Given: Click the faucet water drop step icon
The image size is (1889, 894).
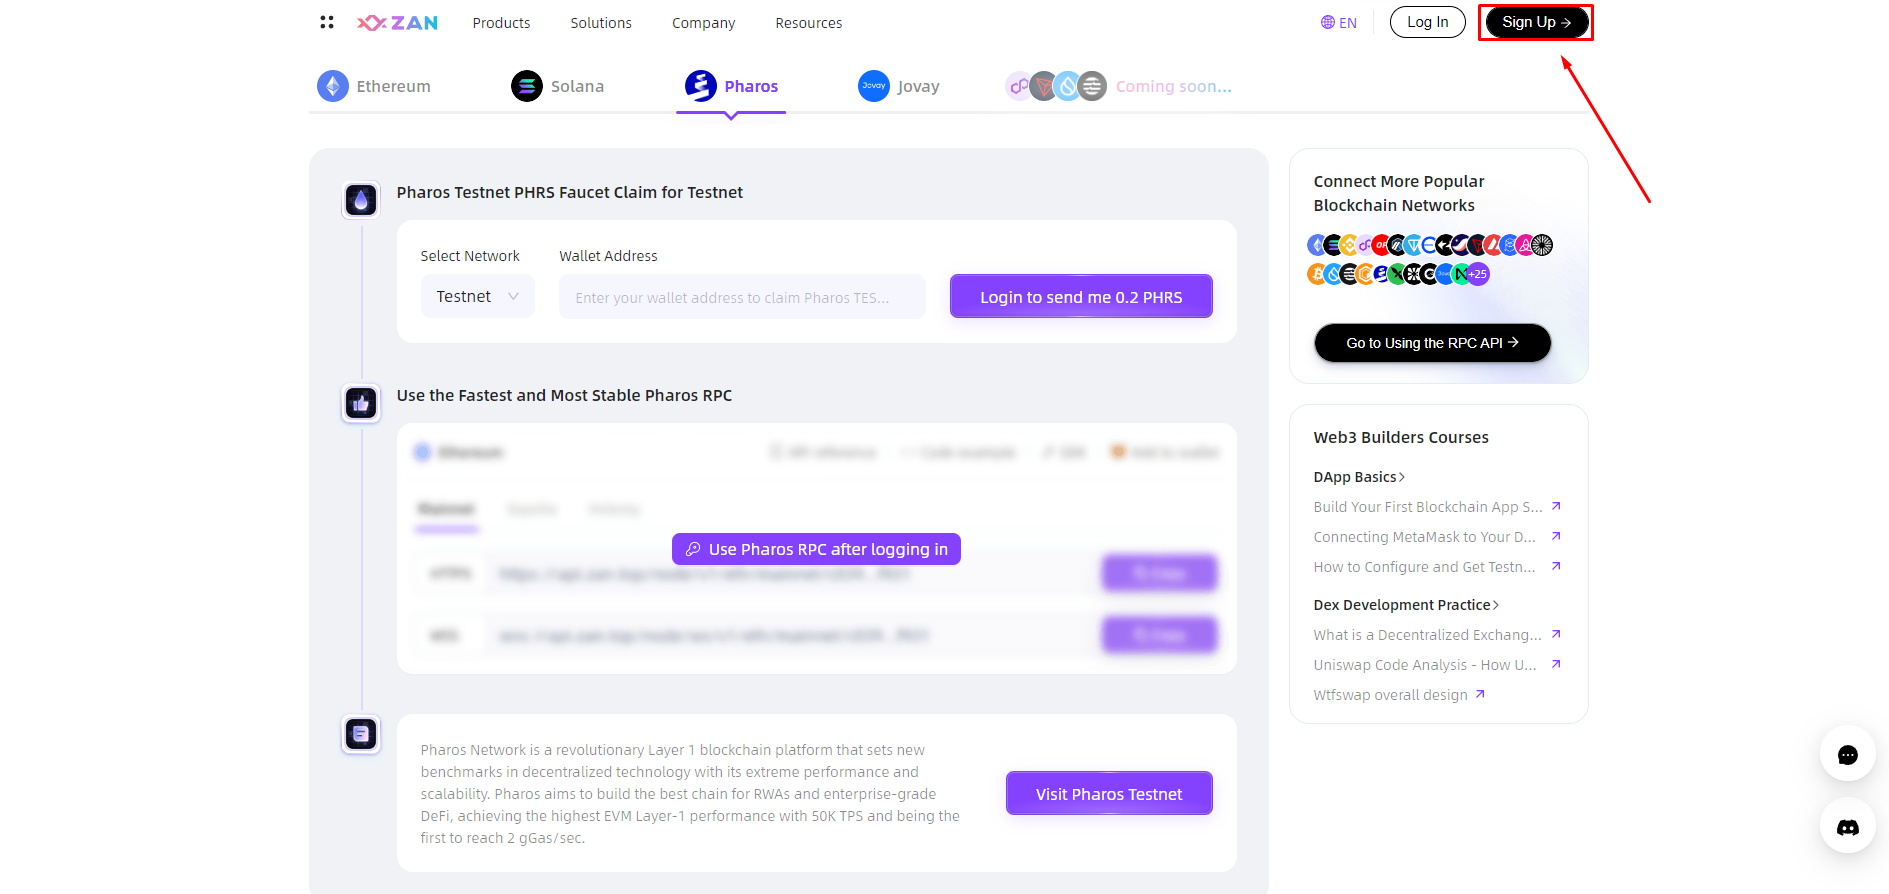Looking at the screenshot, I should [x=361, y=200].
